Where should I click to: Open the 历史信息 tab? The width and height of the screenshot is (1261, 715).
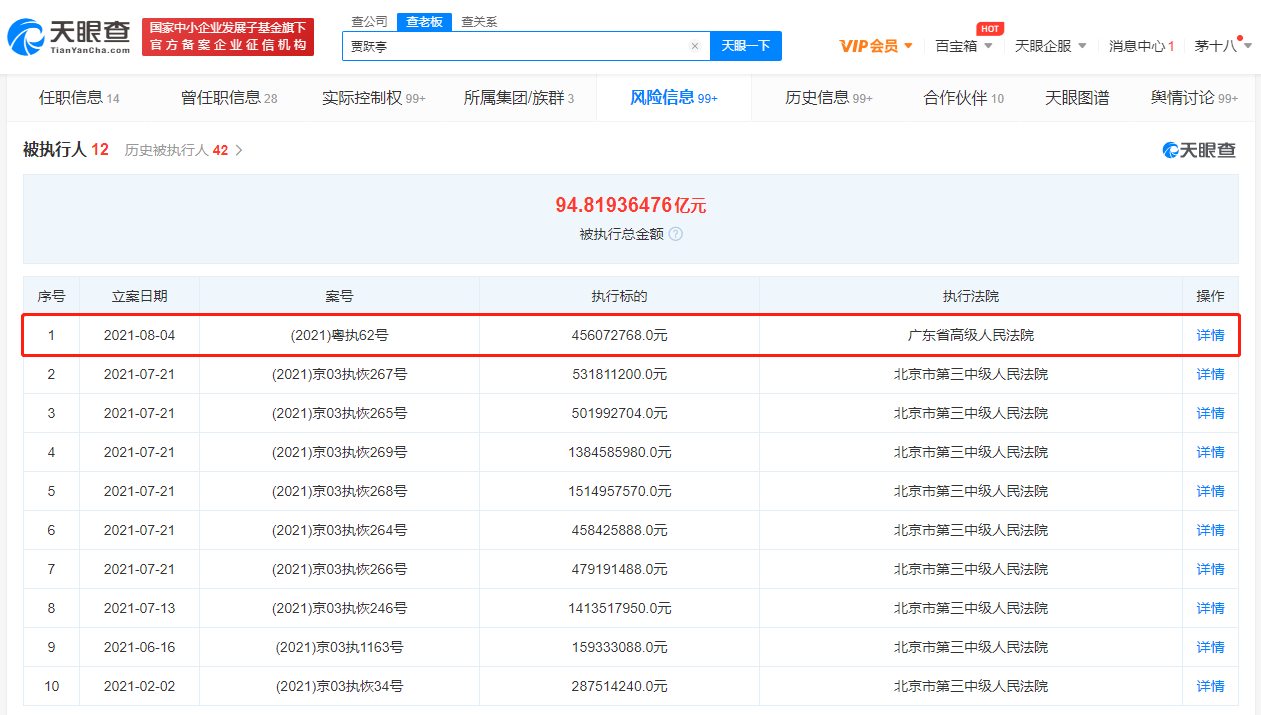pyautogui.click(x=828, y=98)
